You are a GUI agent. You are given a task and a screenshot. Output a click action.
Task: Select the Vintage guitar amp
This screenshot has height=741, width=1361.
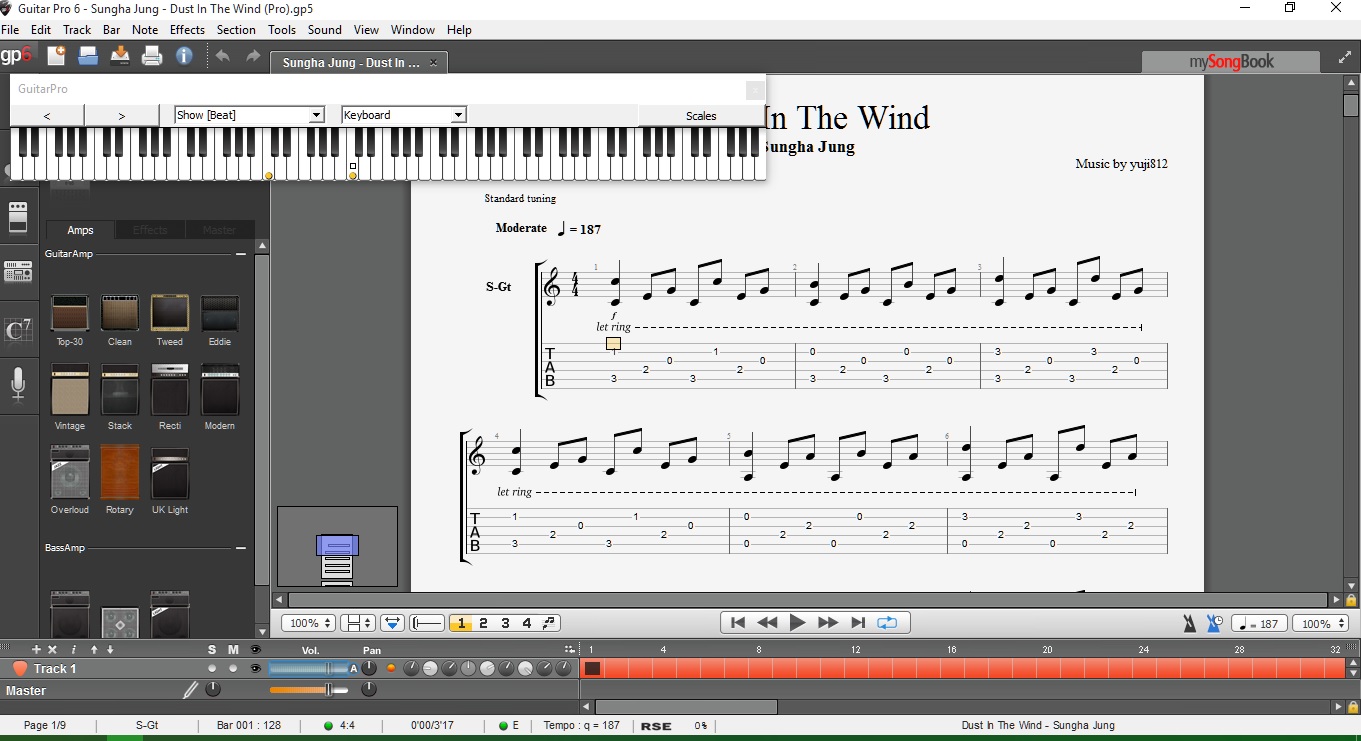(x=70, y=390)
